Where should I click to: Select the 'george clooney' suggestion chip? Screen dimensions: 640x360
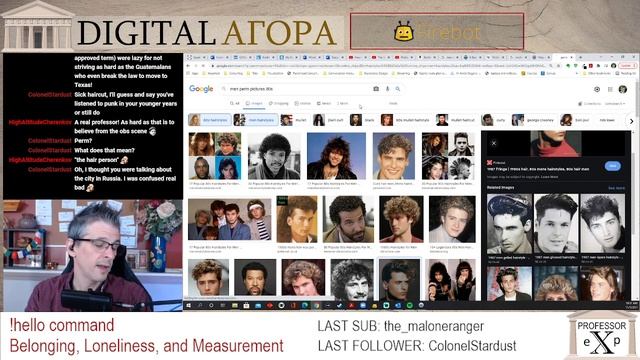534,120
